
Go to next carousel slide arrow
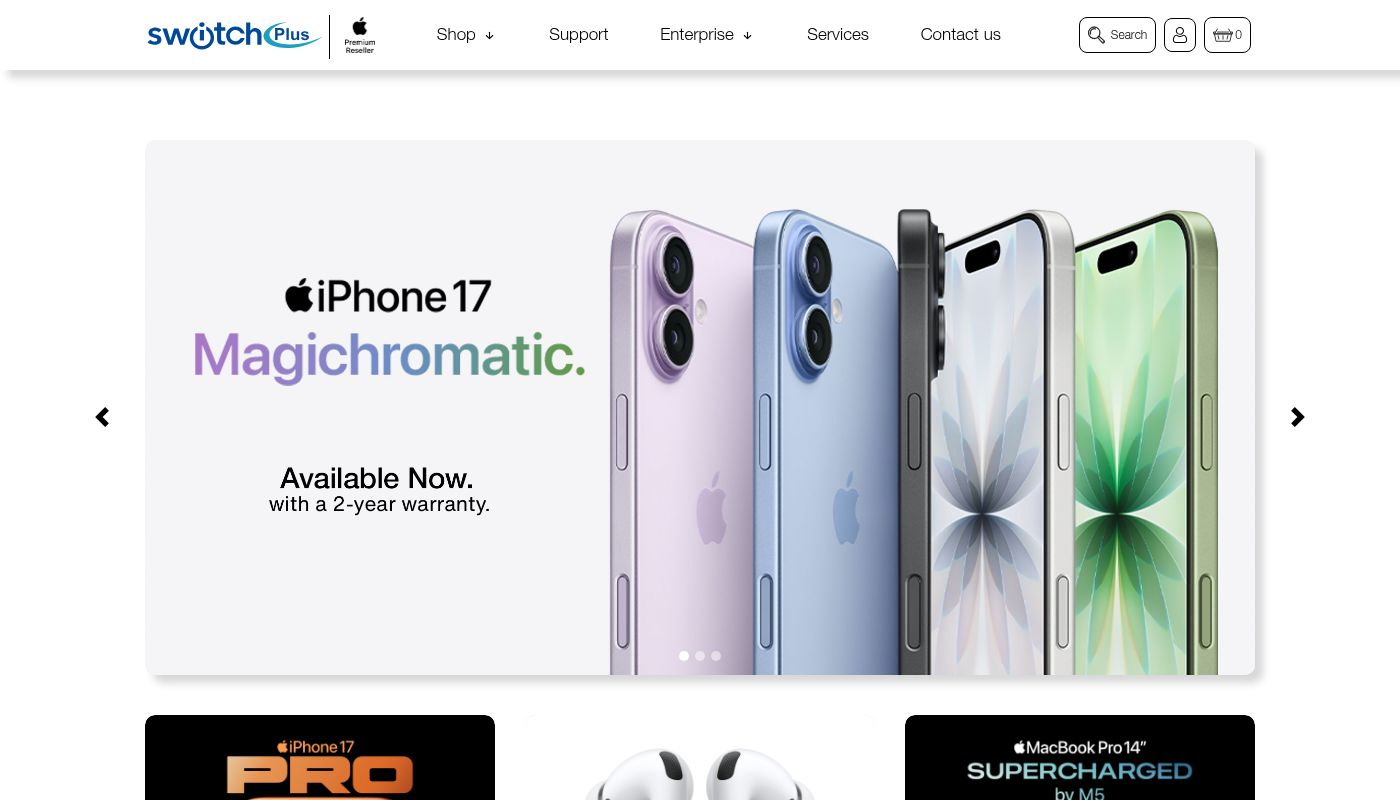[1297, 417]
